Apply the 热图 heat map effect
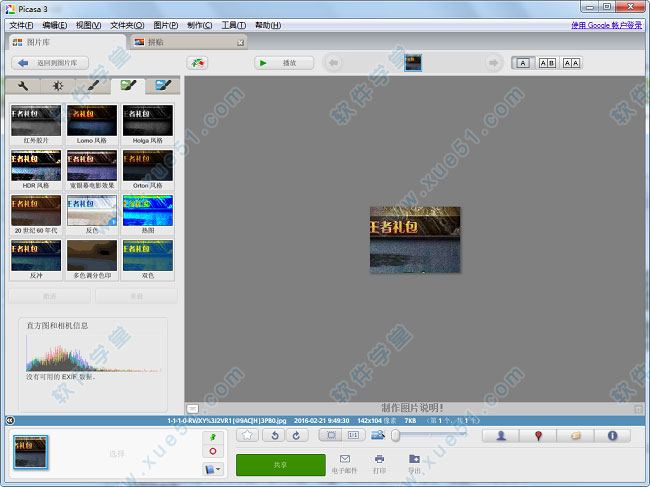 point(148,214)
